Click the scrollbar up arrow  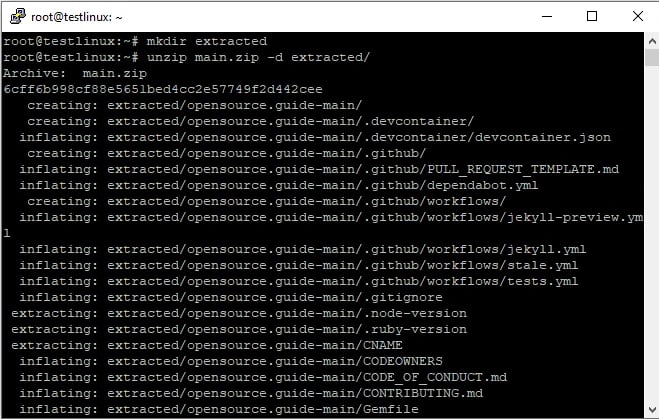650,41
